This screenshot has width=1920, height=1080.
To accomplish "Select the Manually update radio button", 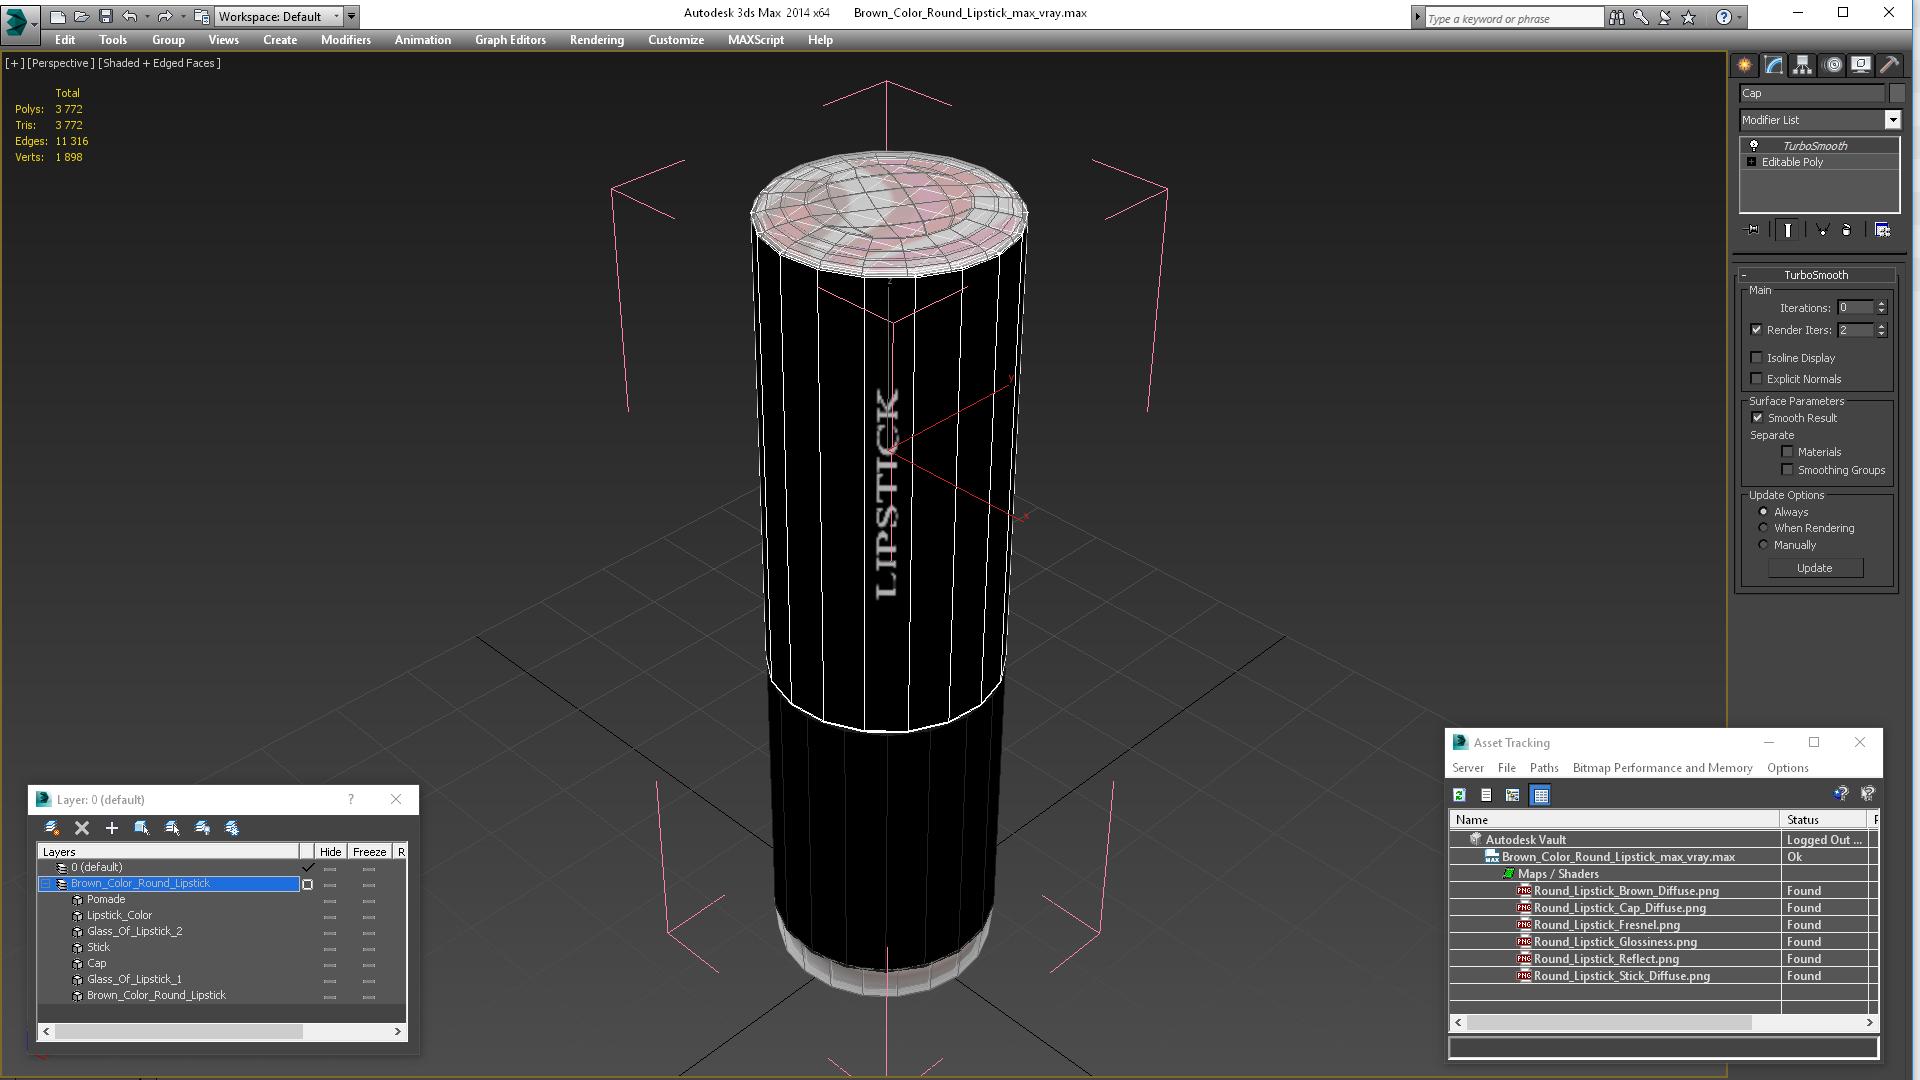I will pyautogui.click(x=1763, y=545).
